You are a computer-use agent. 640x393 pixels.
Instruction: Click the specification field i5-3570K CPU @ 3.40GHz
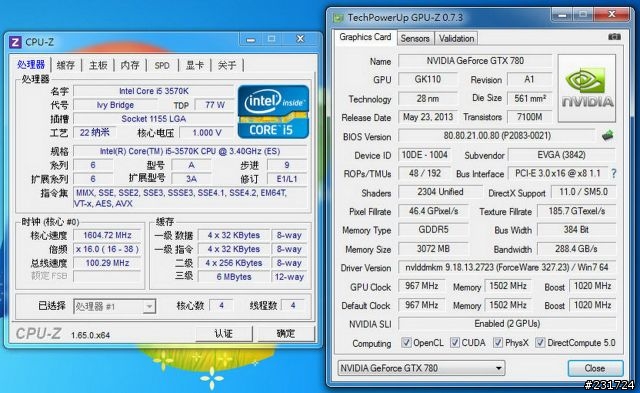point(190,151)
